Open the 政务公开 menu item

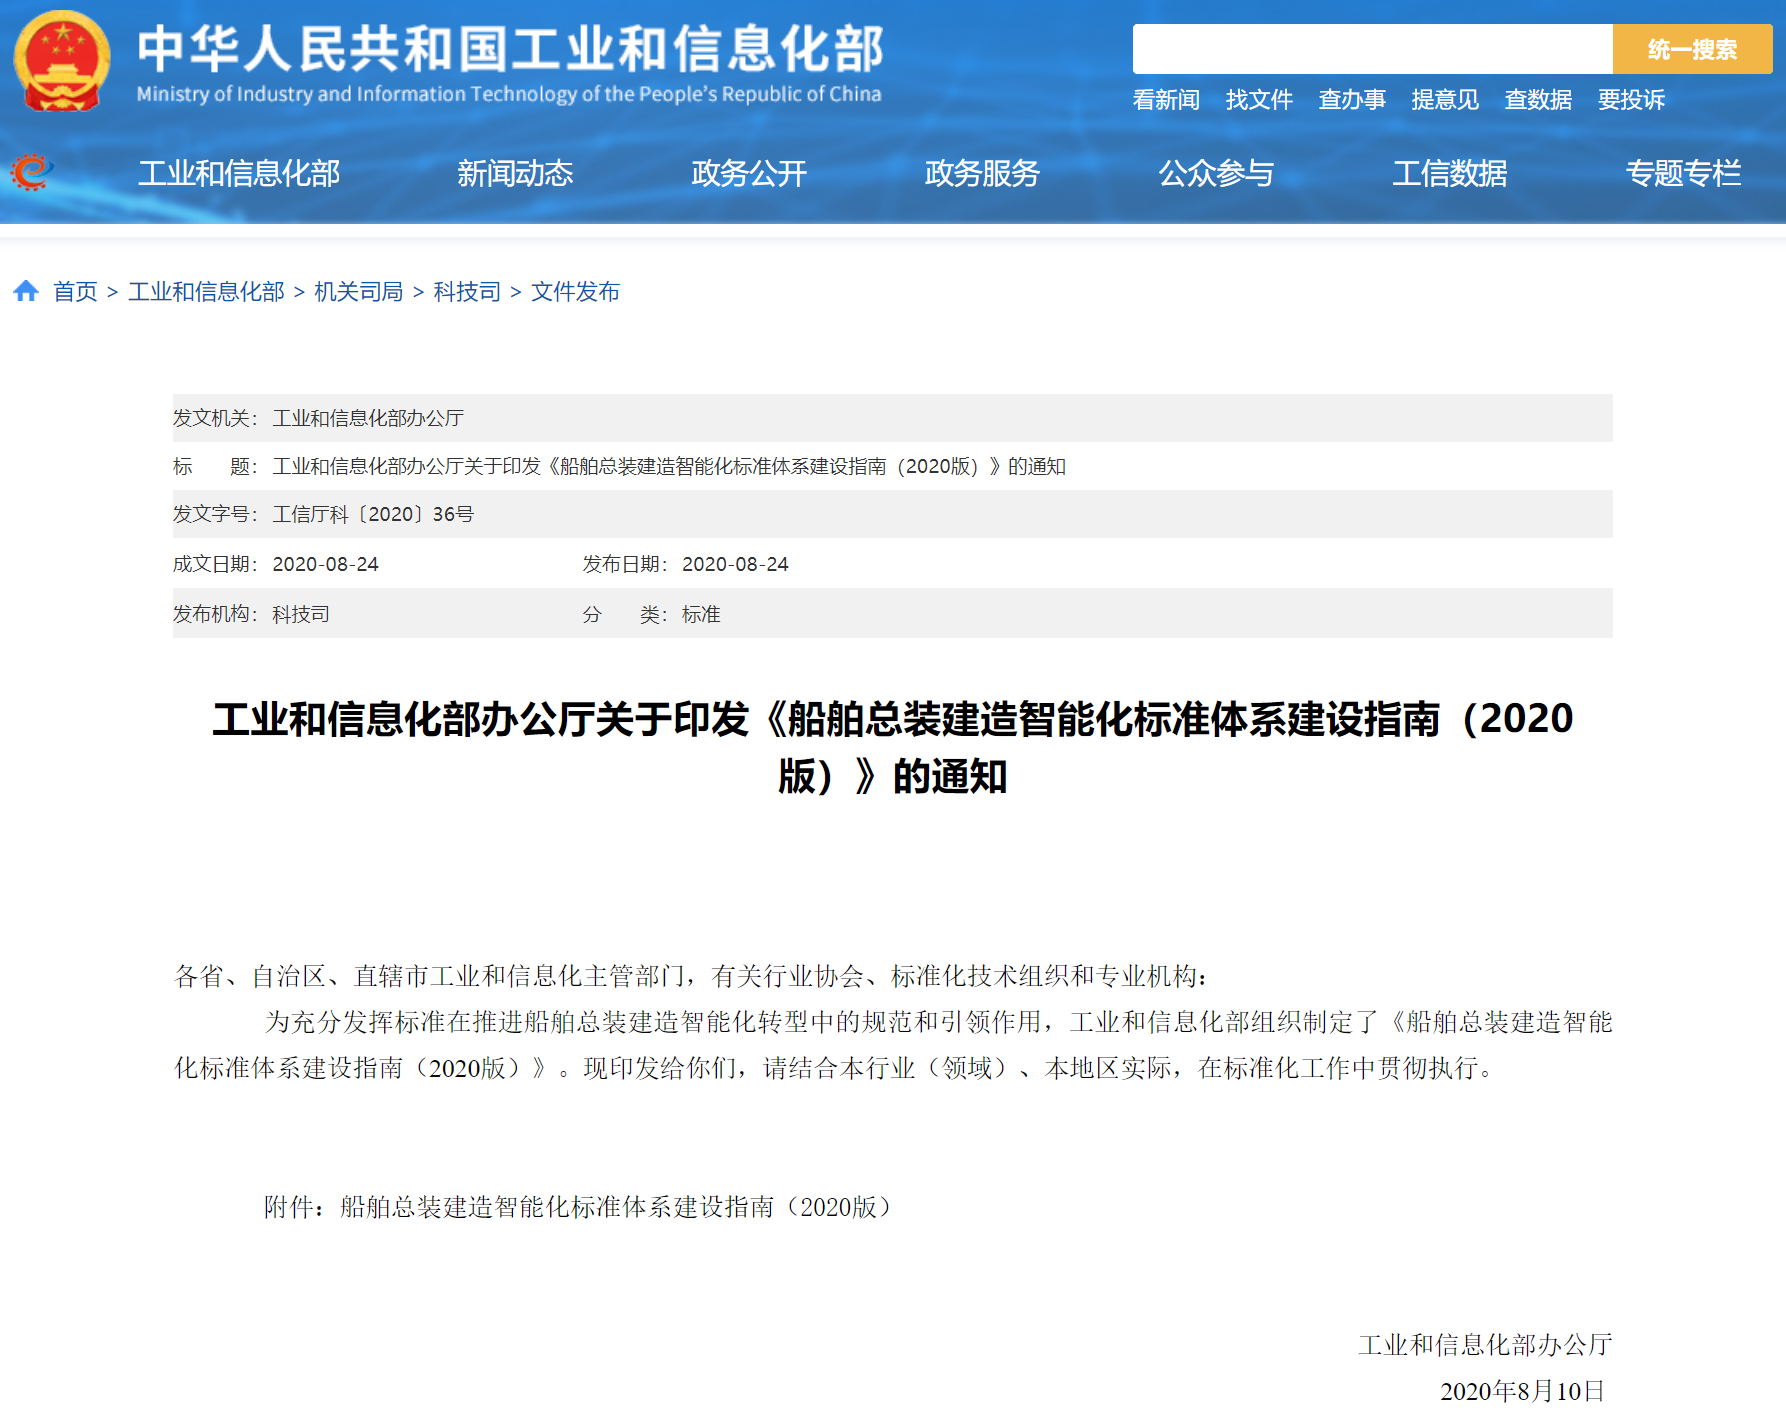coord(749,173)
